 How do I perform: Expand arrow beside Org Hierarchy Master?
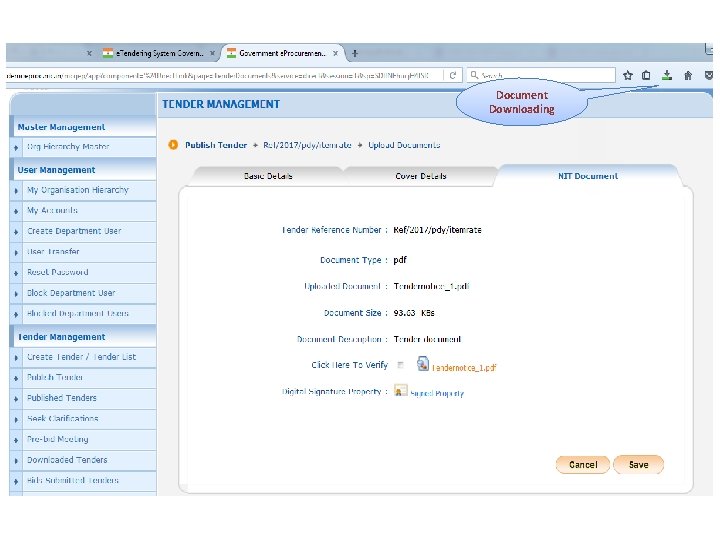[x=16, y=147]
